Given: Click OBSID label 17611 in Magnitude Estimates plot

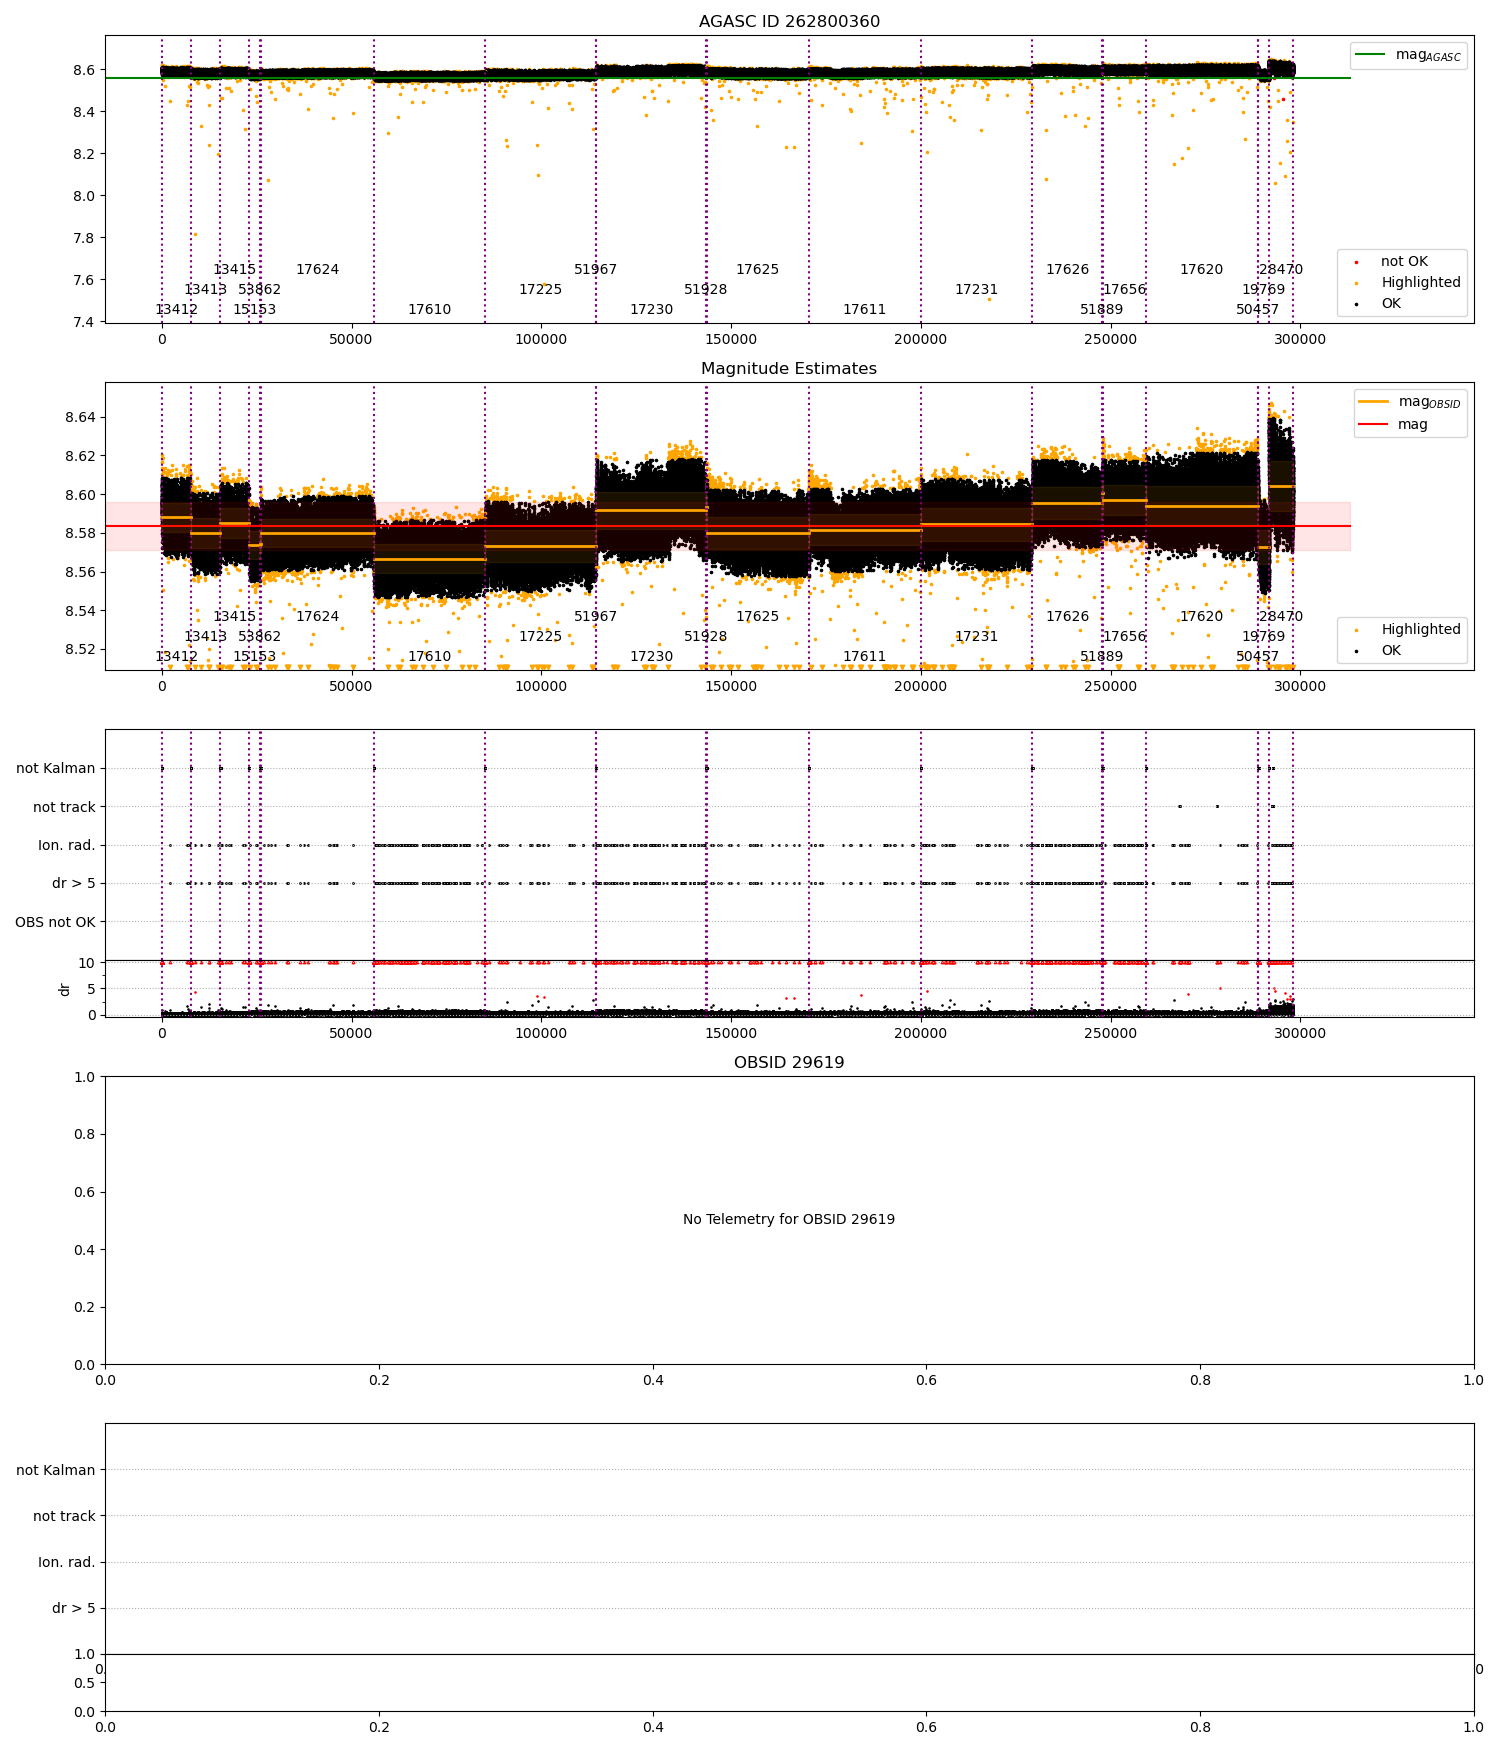Looking at the screenshot, I should click(864, 657).
